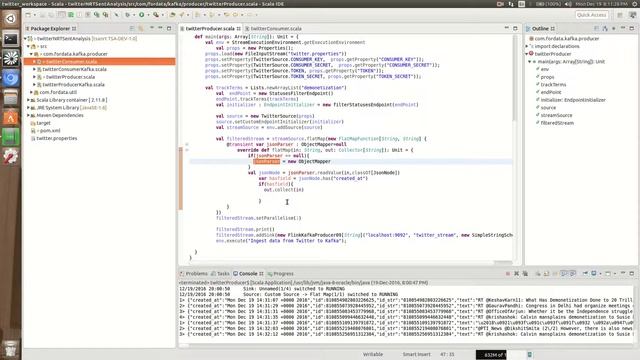
Task: Open Files manager from dock
Action: (11, 98)
